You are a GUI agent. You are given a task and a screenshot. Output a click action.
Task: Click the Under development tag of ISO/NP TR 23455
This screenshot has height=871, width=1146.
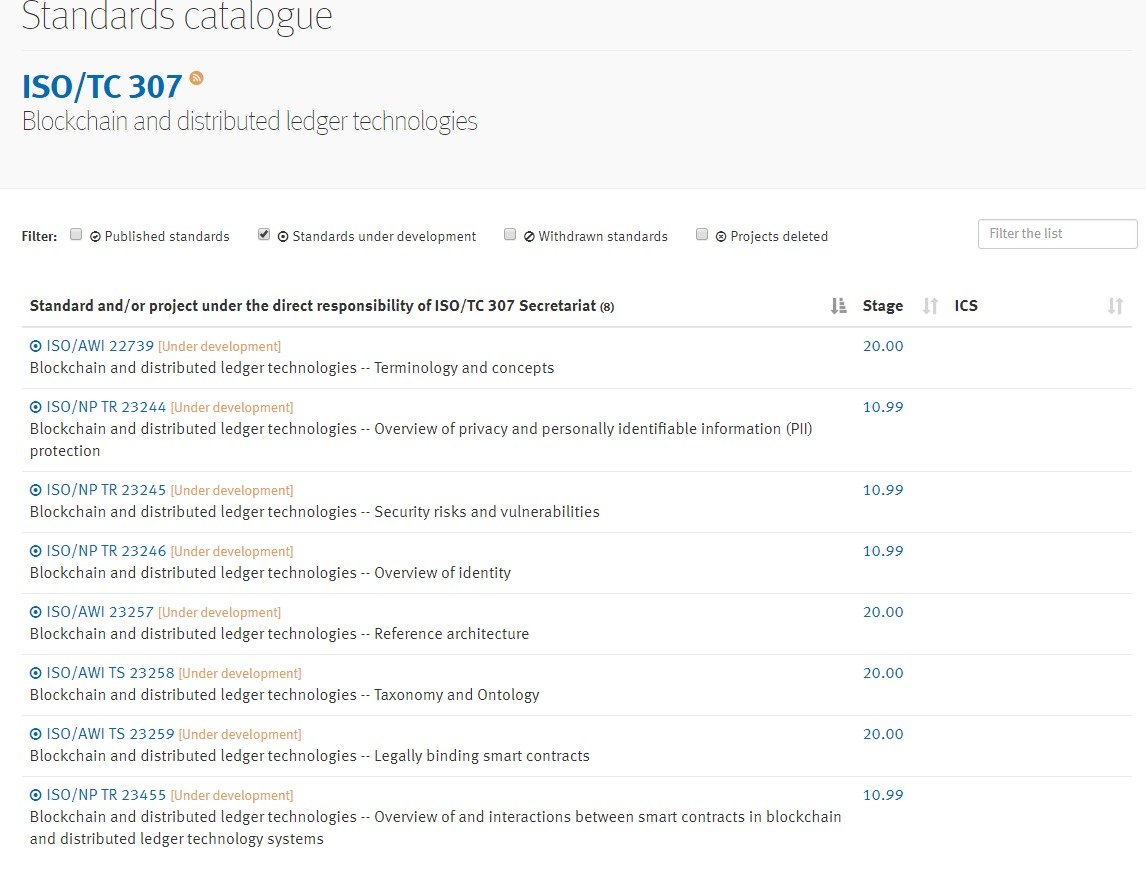pos(232,795)
